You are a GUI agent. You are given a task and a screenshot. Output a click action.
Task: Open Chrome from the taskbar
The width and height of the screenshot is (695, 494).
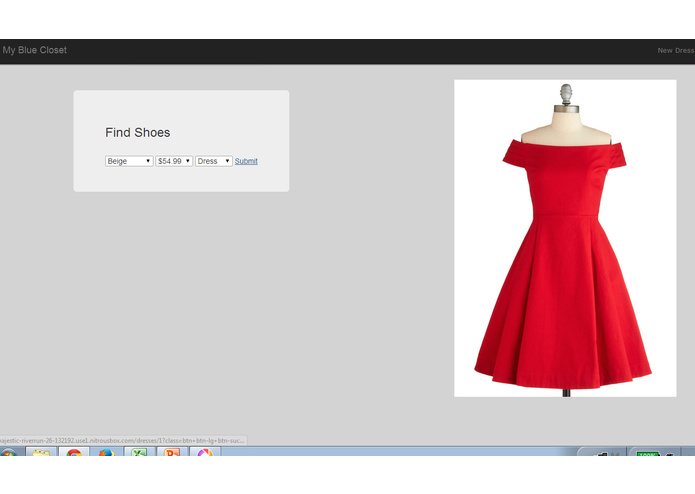tap(74, 451)
